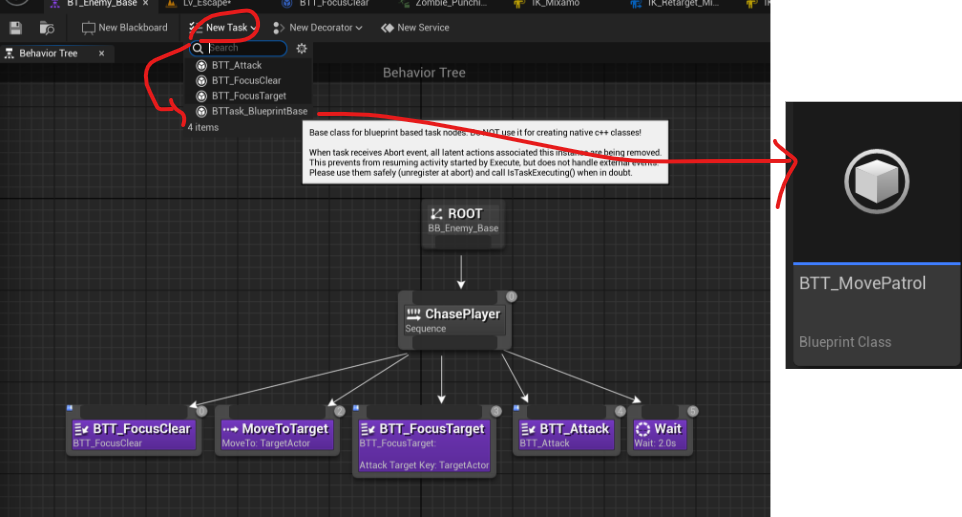Select the ChasePlayer Sequence node
The image size is (962, 517).
(455, 320)
